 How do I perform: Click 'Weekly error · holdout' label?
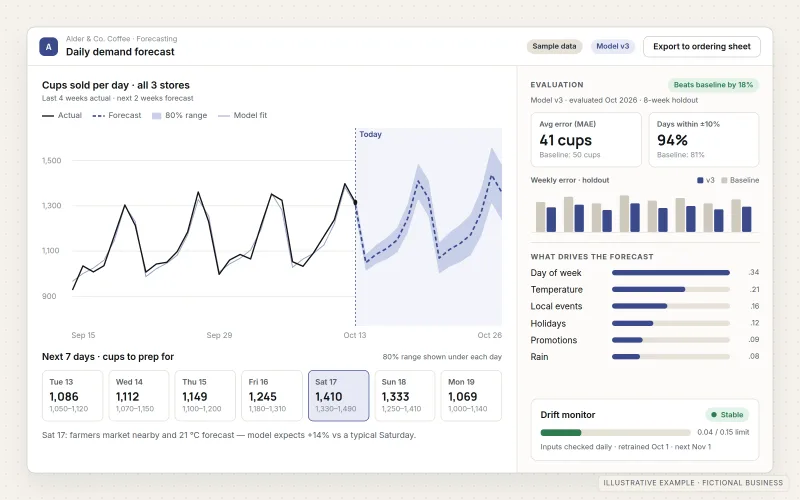point(570,180)
